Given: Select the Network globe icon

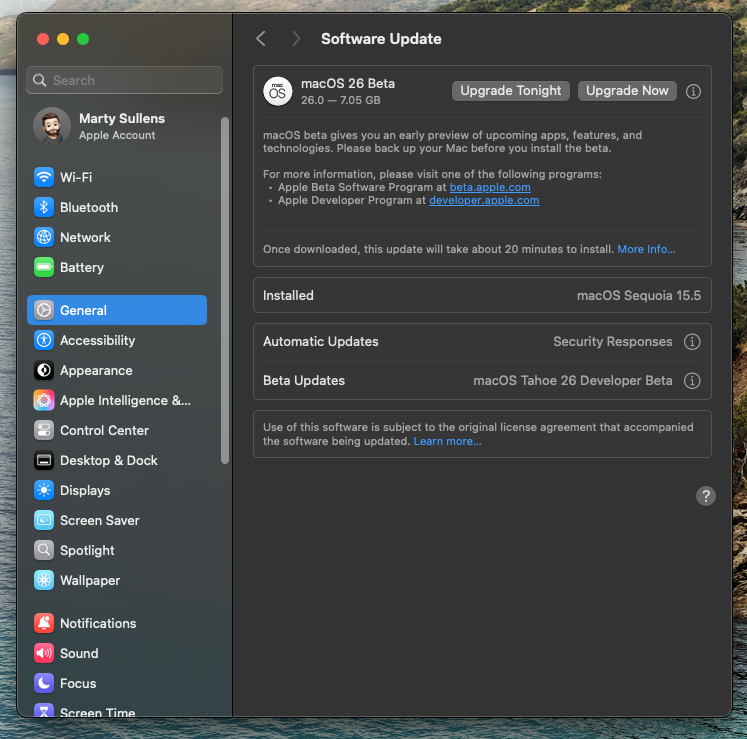Looking at the screenshot, I should point(44,237).
